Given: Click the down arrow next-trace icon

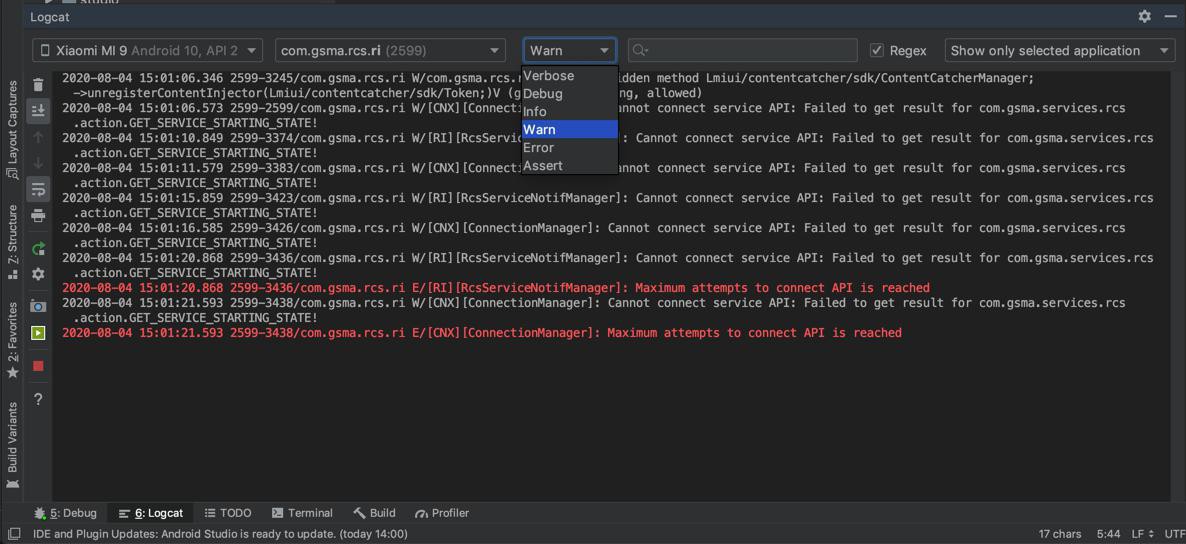Looking at the screenshot, I should 38,163.
